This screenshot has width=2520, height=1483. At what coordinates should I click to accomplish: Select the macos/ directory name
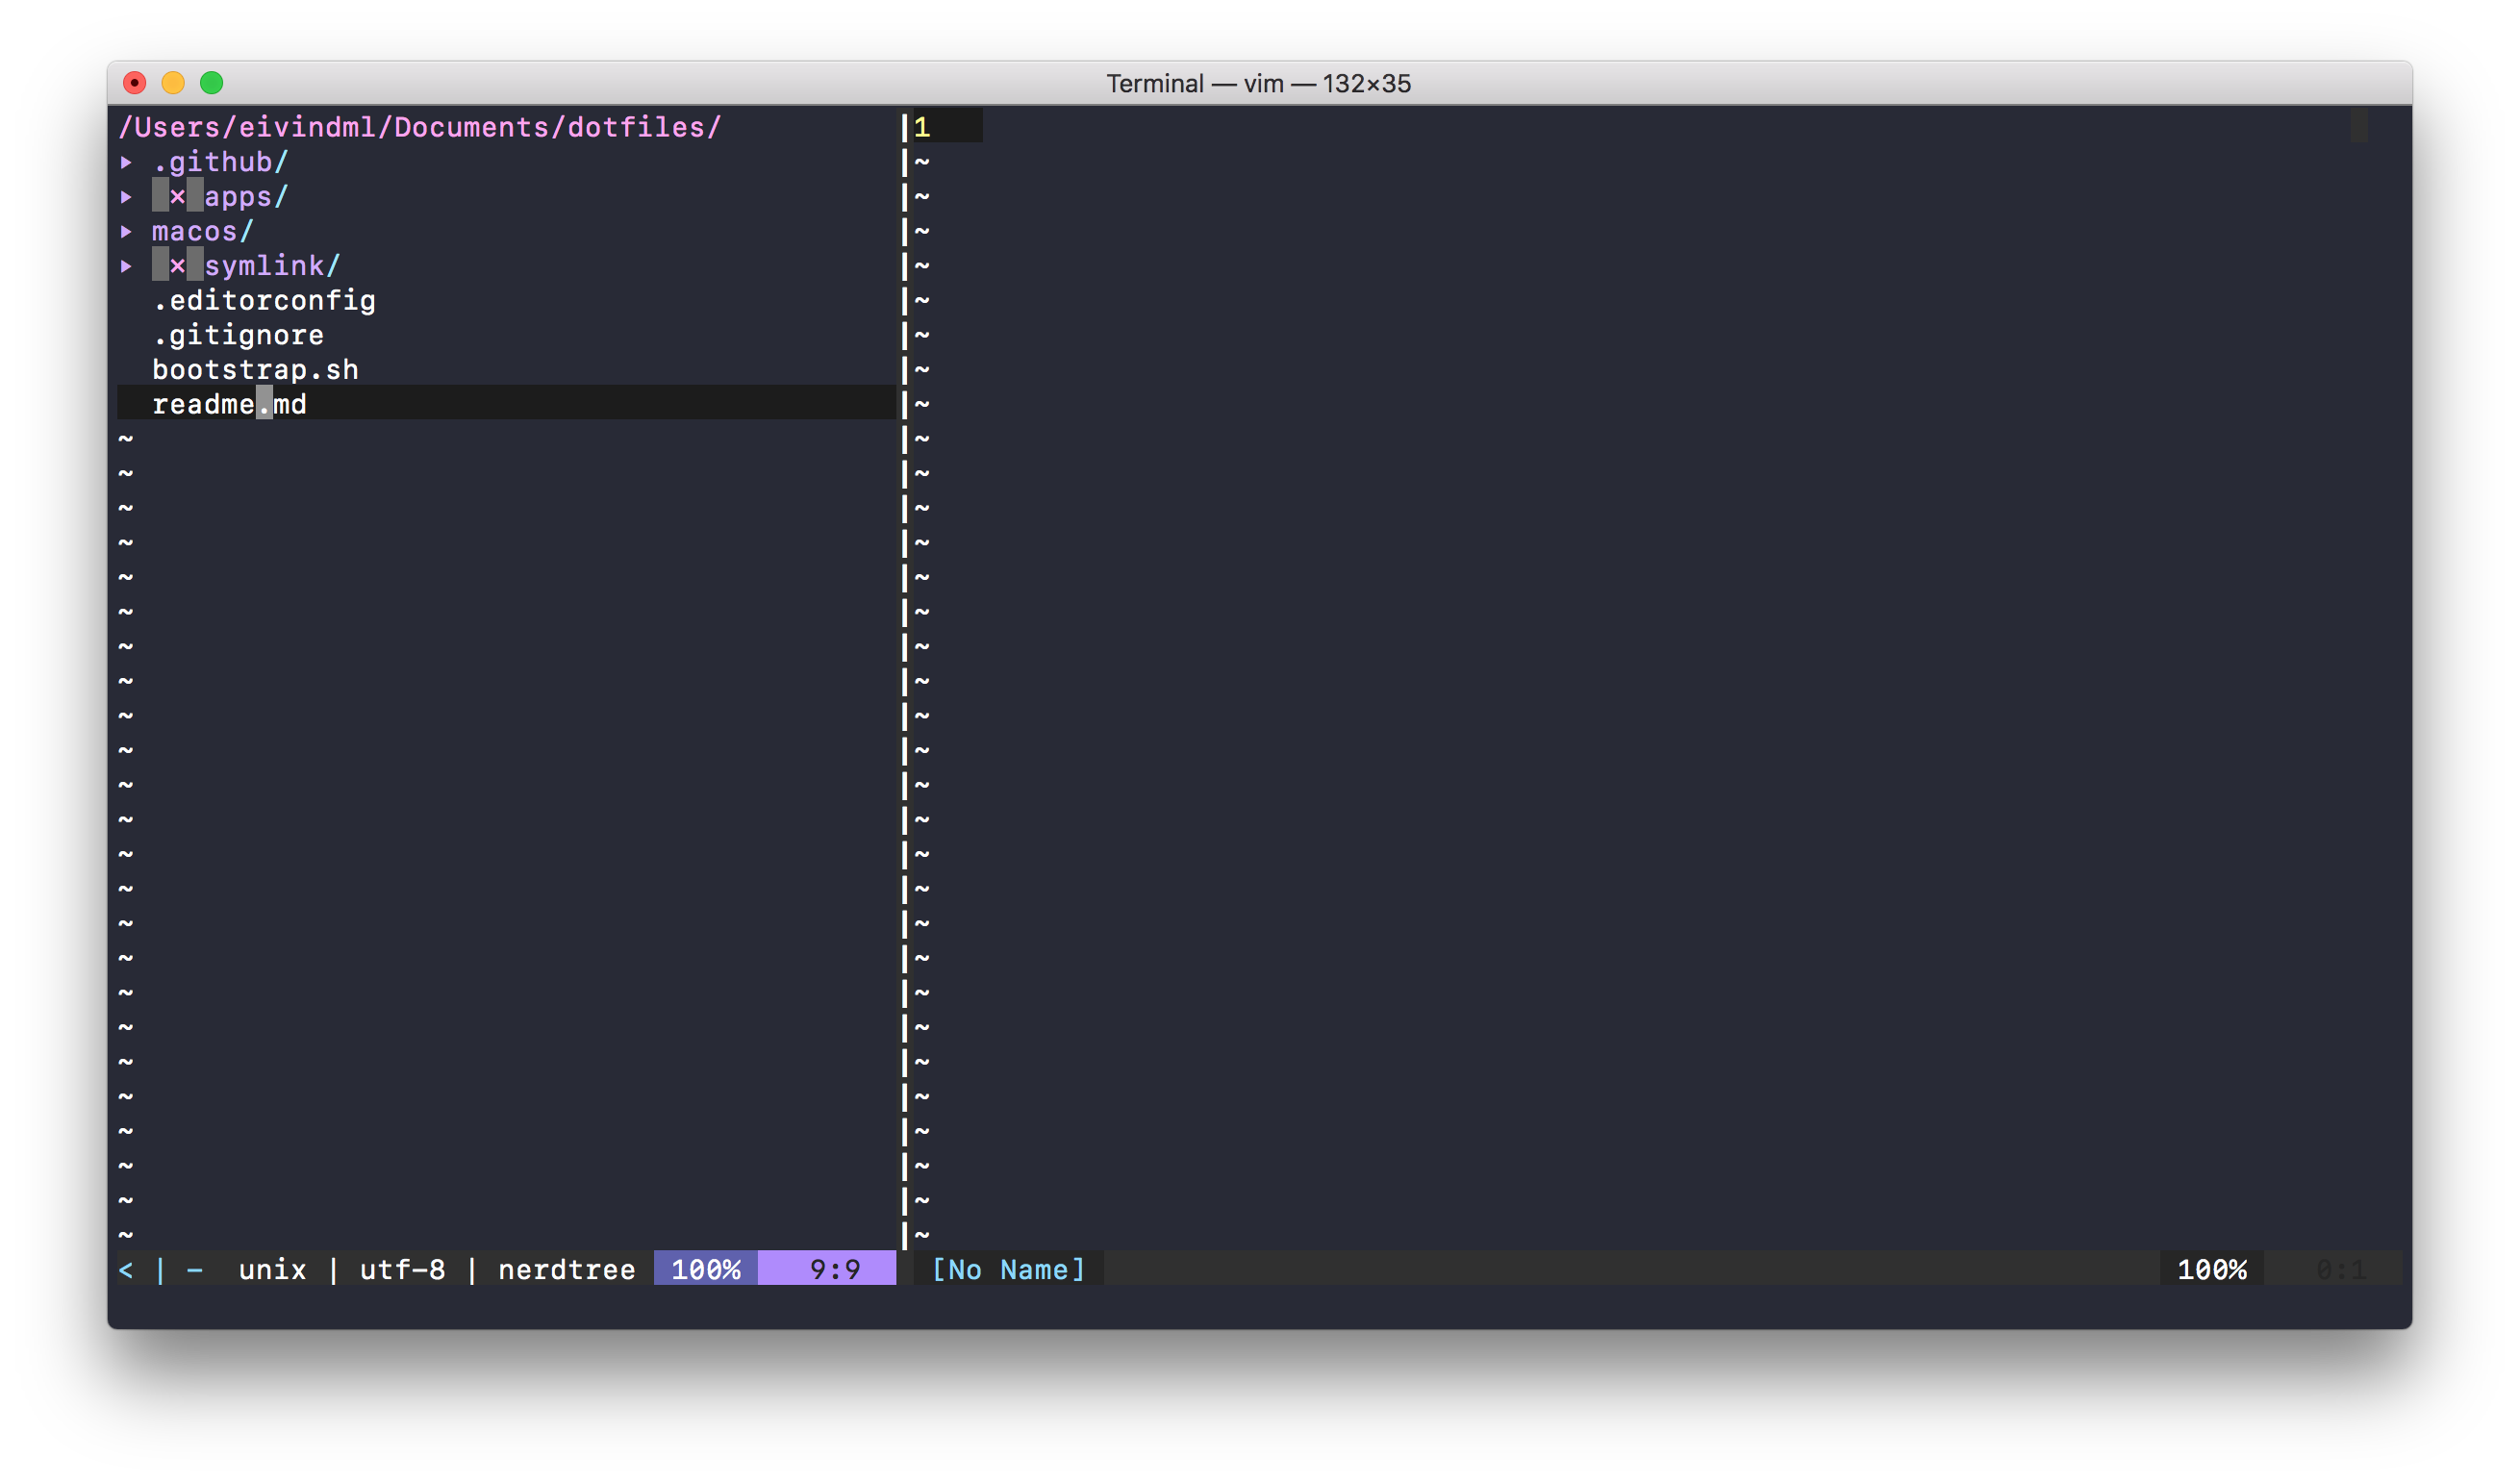(203, 231)
